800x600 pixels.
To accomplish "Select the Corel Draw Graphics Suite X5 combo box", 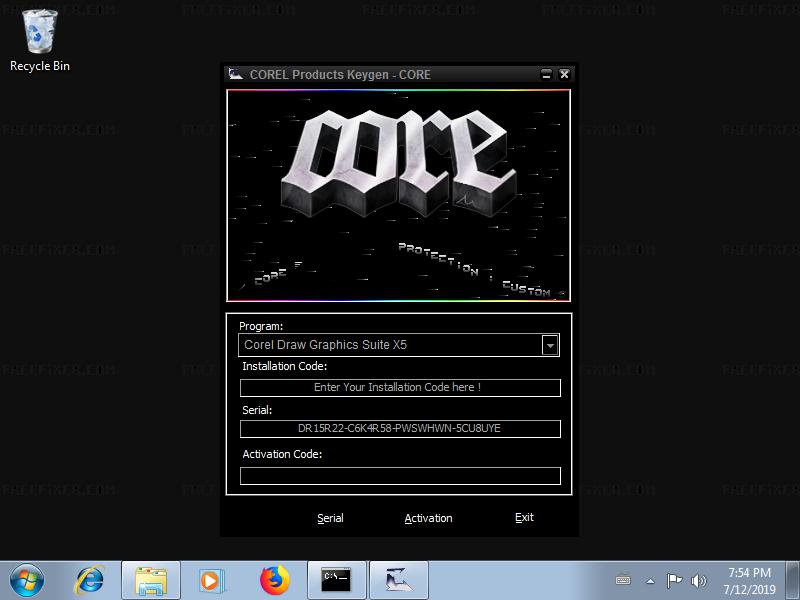I will tap(399, 345).
